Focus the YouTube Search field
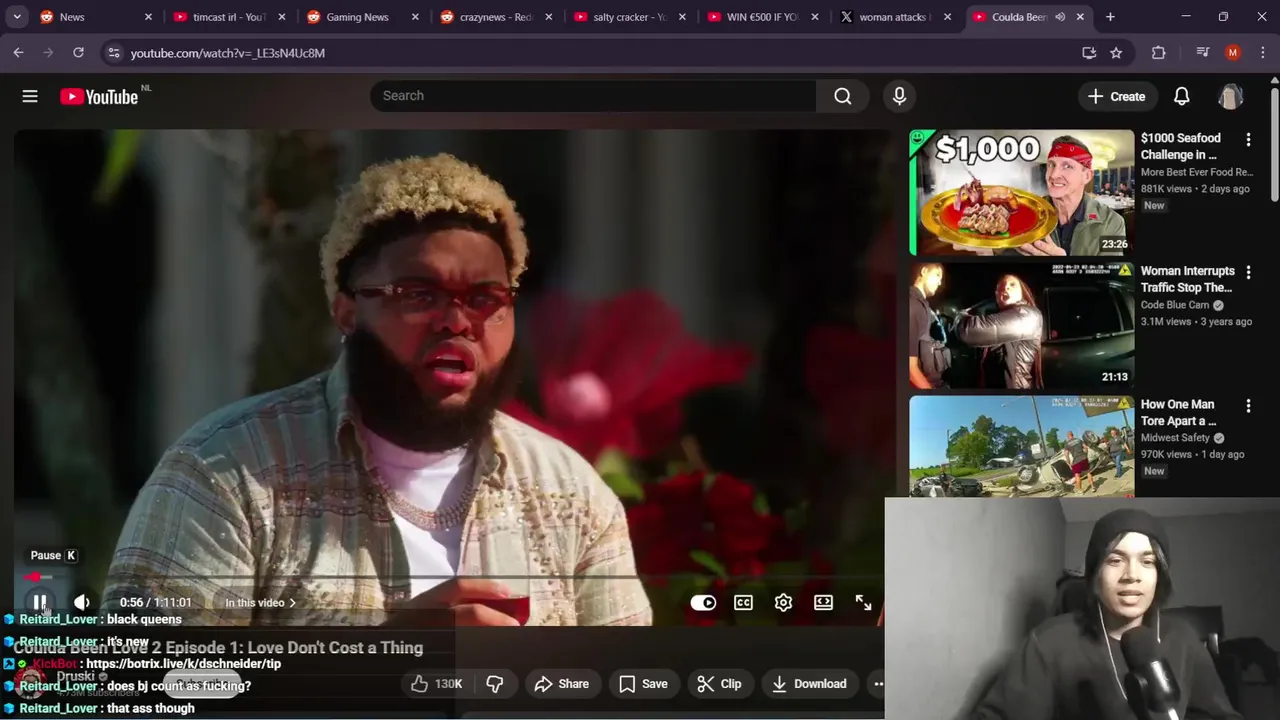 pos(594,96)
